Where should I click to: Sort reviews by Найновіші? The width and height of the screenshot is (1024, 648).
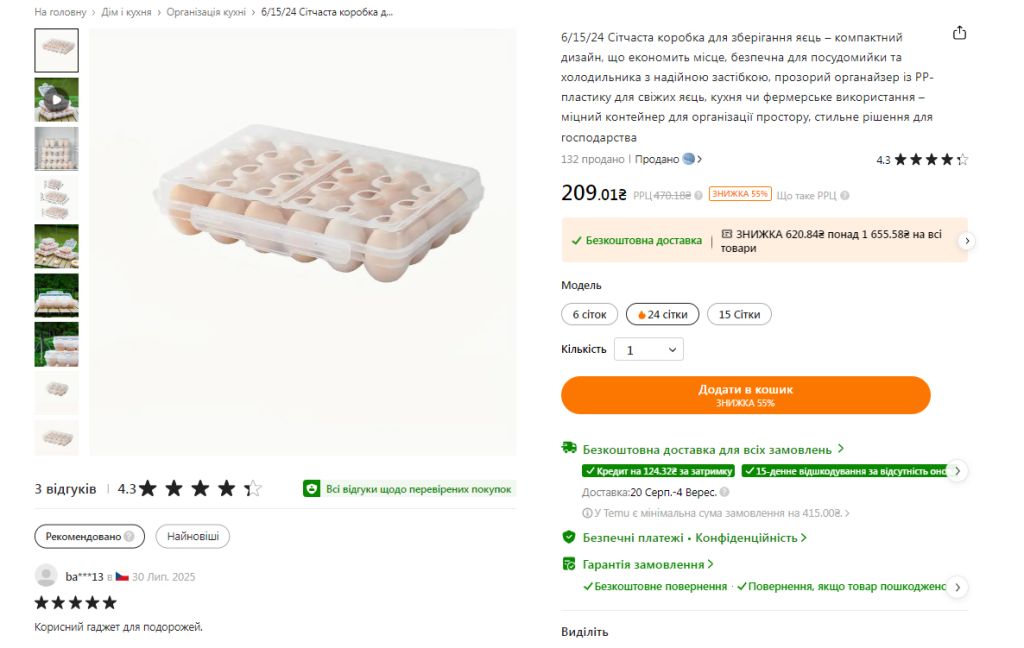click(x=193, y=536)
